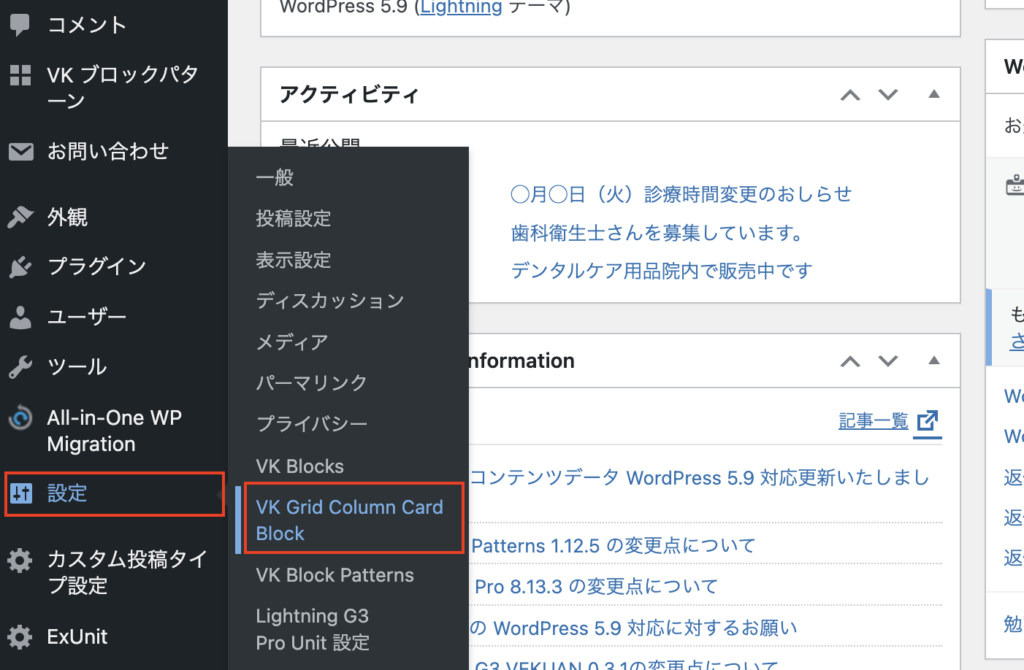Click the 外観 paintbrush icon
Image resolution: width=1024 pixels, height=670 pixels.
point(20,217)
